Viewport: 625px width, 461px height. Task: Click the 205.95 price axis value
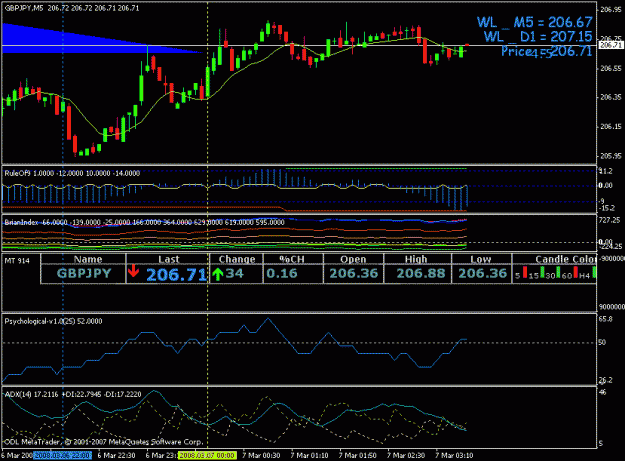tap(611, 156)
